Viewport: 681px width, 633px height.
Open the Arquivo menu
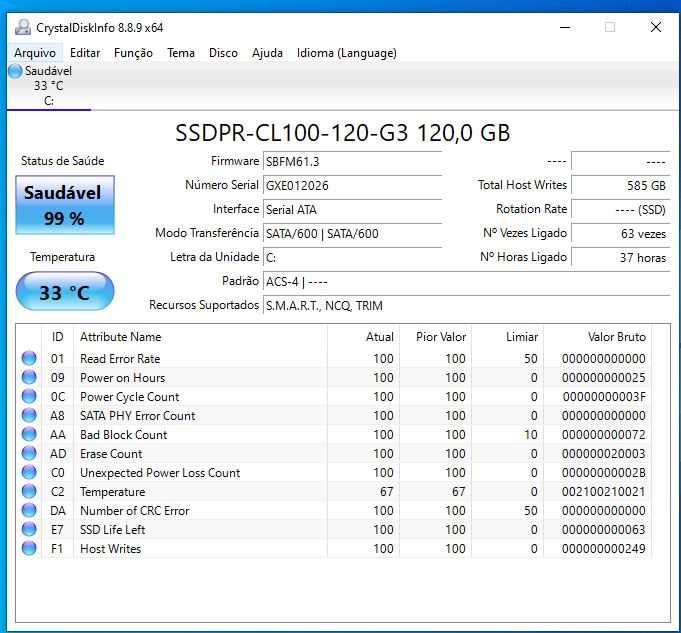coord(35,53)
